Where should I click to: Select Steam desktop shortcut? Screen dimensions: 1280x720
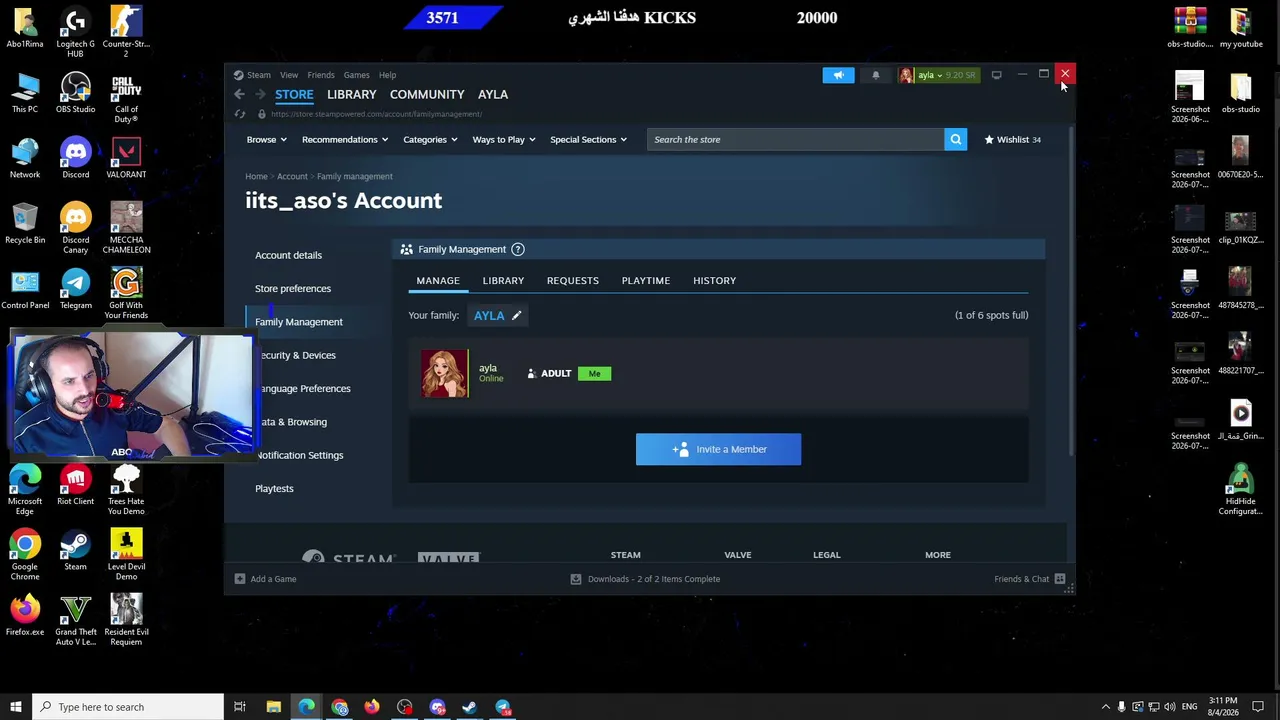[75, 551]
